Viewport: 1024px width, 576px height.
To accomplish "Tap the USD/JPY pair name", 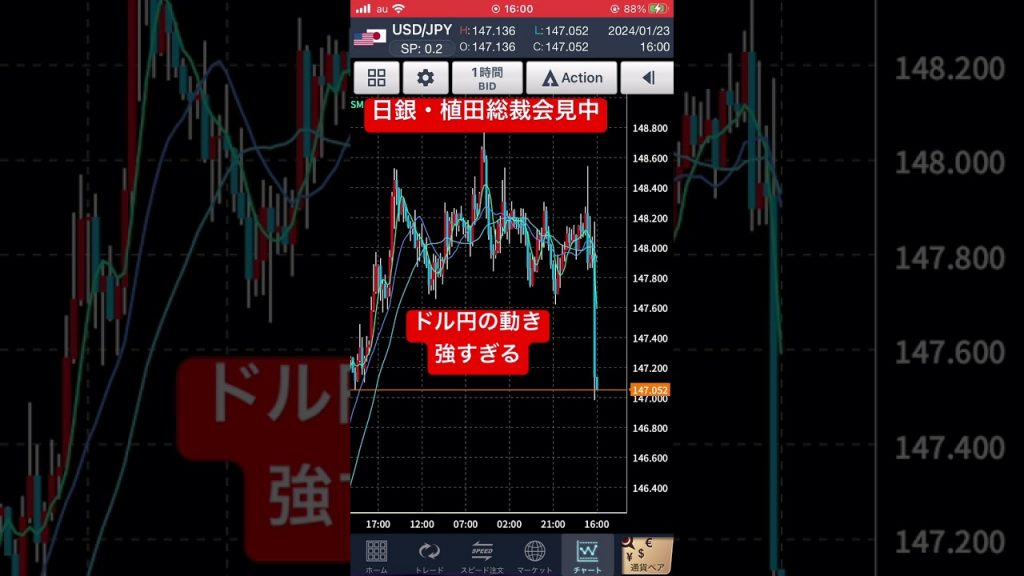I will (x=420, y=32).
